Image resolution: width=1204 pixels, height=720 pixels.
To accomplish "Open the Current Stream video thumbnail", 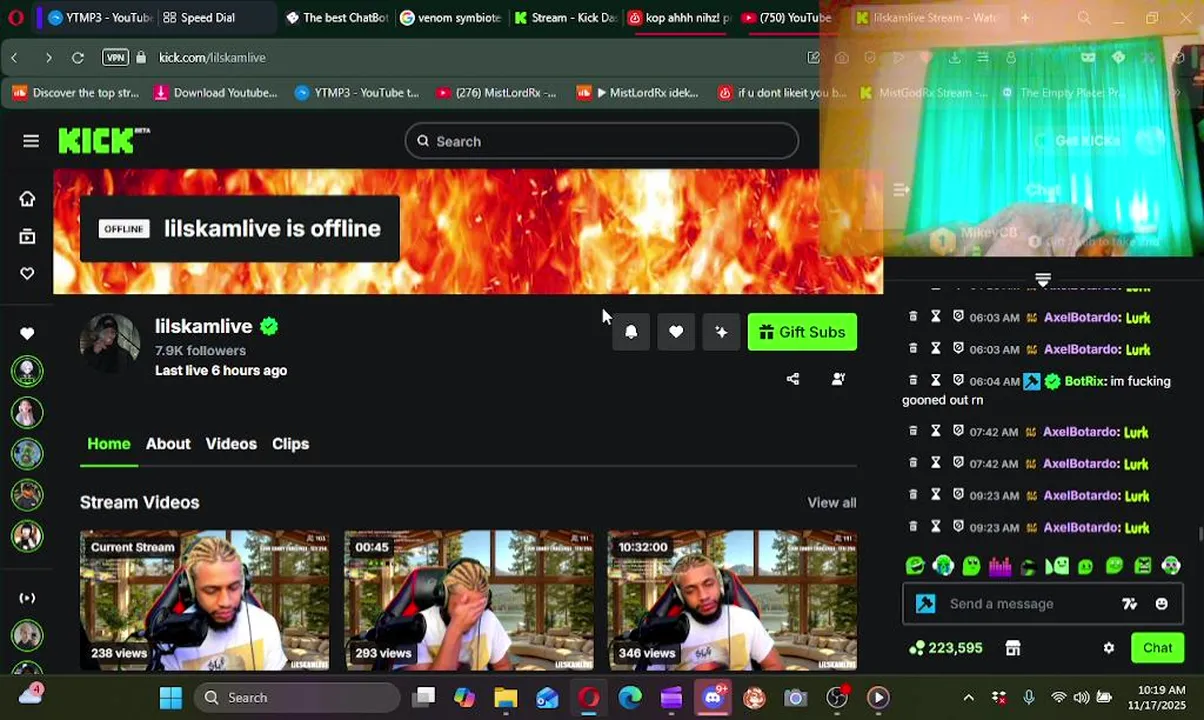I will pyautogui.click(x=205, y=600).
